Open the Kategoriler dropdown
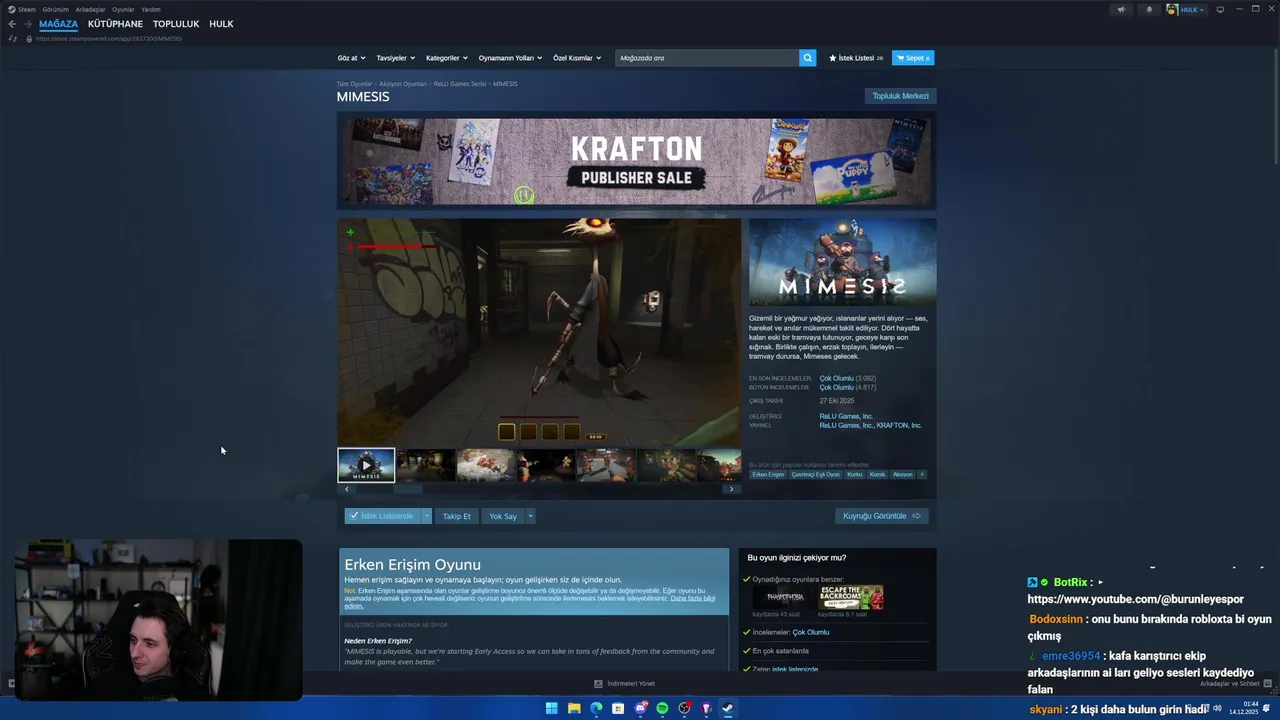The image size is (1280, 720). point(446,58)
